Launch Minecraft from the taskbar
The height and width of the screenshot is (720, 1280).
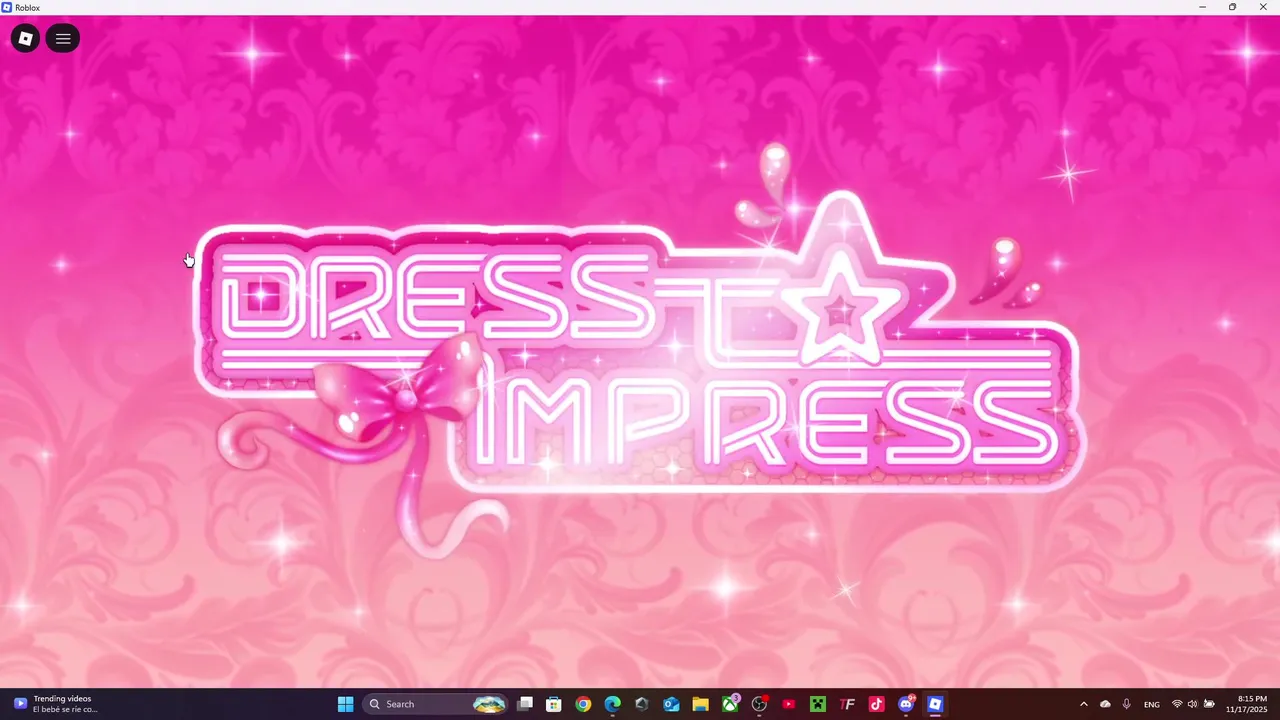(x=818, y=704)
